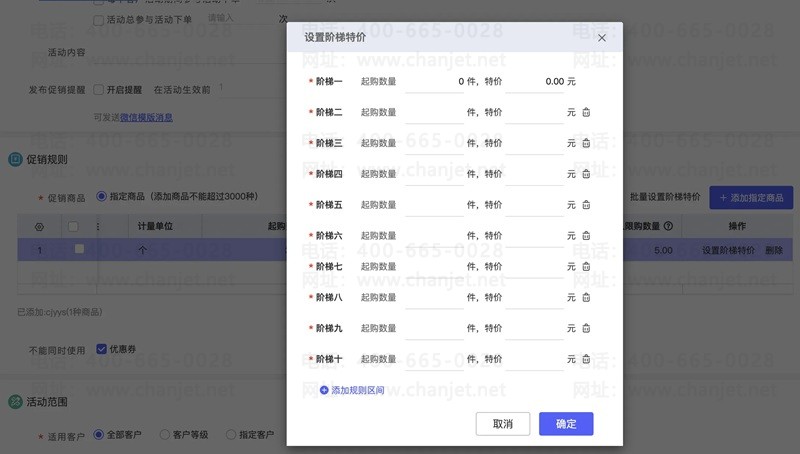Click 添加规则区间 link
Screen dimensions: 800x454
point(358,390)
